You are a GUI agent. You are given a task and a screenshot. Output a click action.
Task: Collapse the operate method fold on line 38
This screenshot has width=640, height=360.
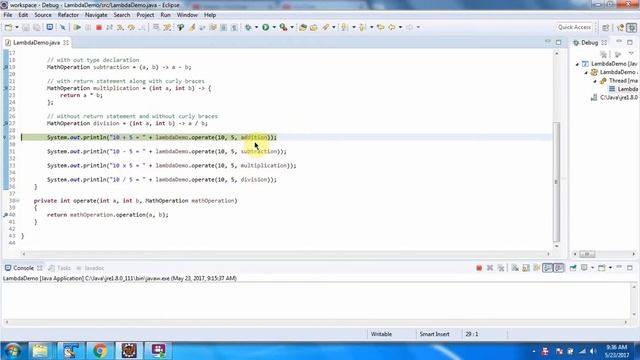point(18,201)
